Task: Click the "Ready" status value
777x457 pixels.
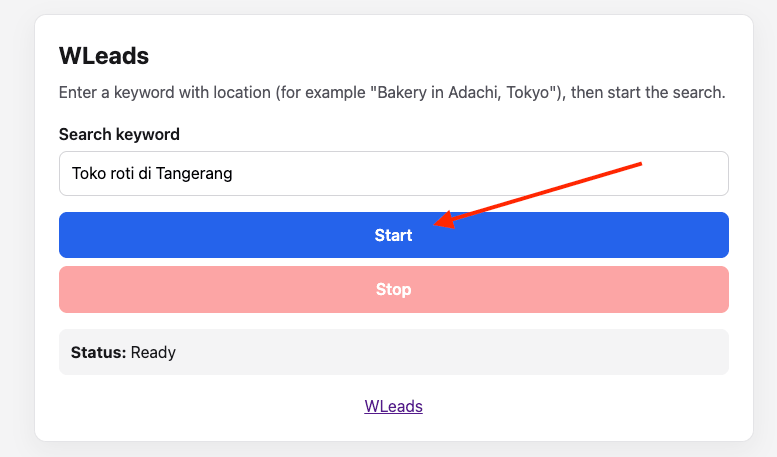Action: point(153,352)
